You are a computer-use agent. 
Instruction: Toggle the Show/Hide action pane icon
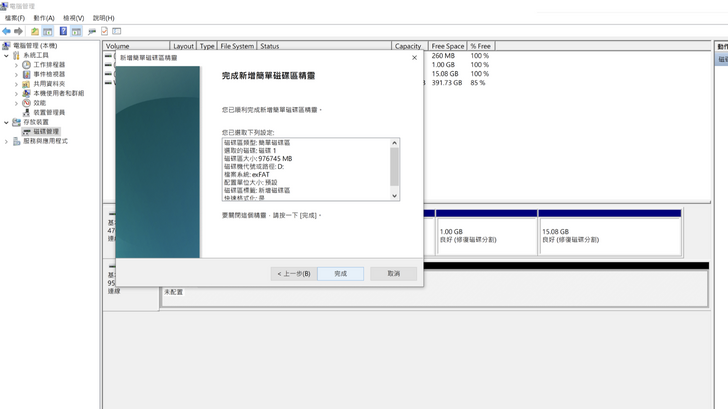coord(76,31)
